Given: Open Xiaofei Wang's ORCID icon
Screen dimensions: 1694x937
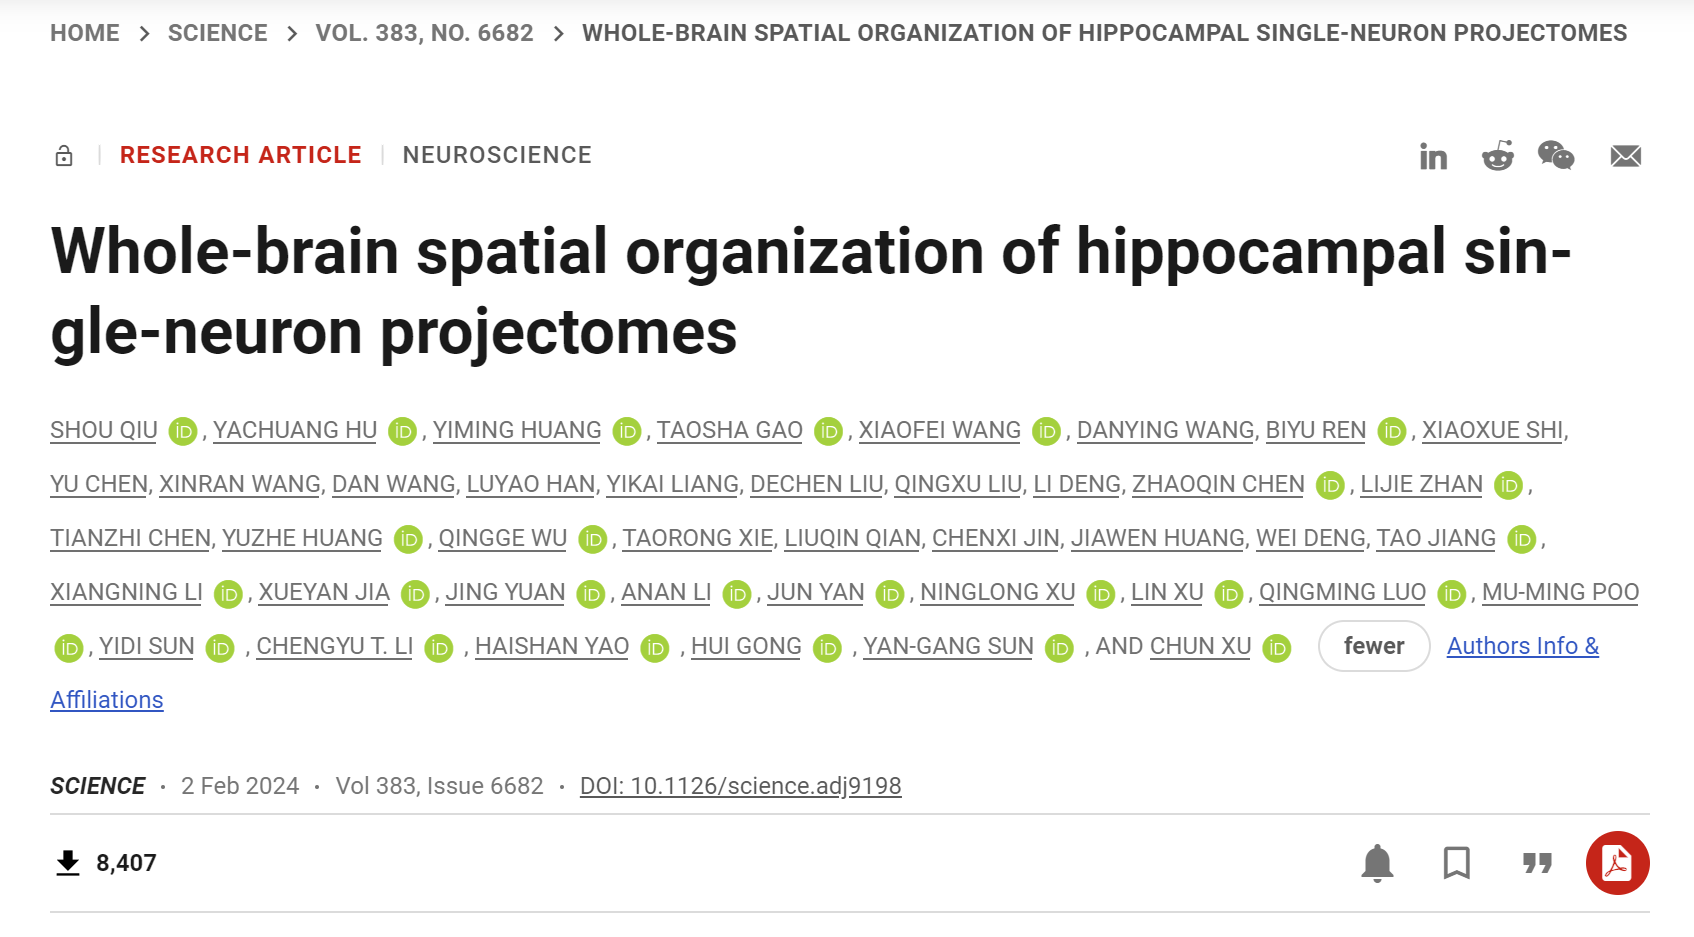Looking at the screenshot, I should tap(1046, 431).
